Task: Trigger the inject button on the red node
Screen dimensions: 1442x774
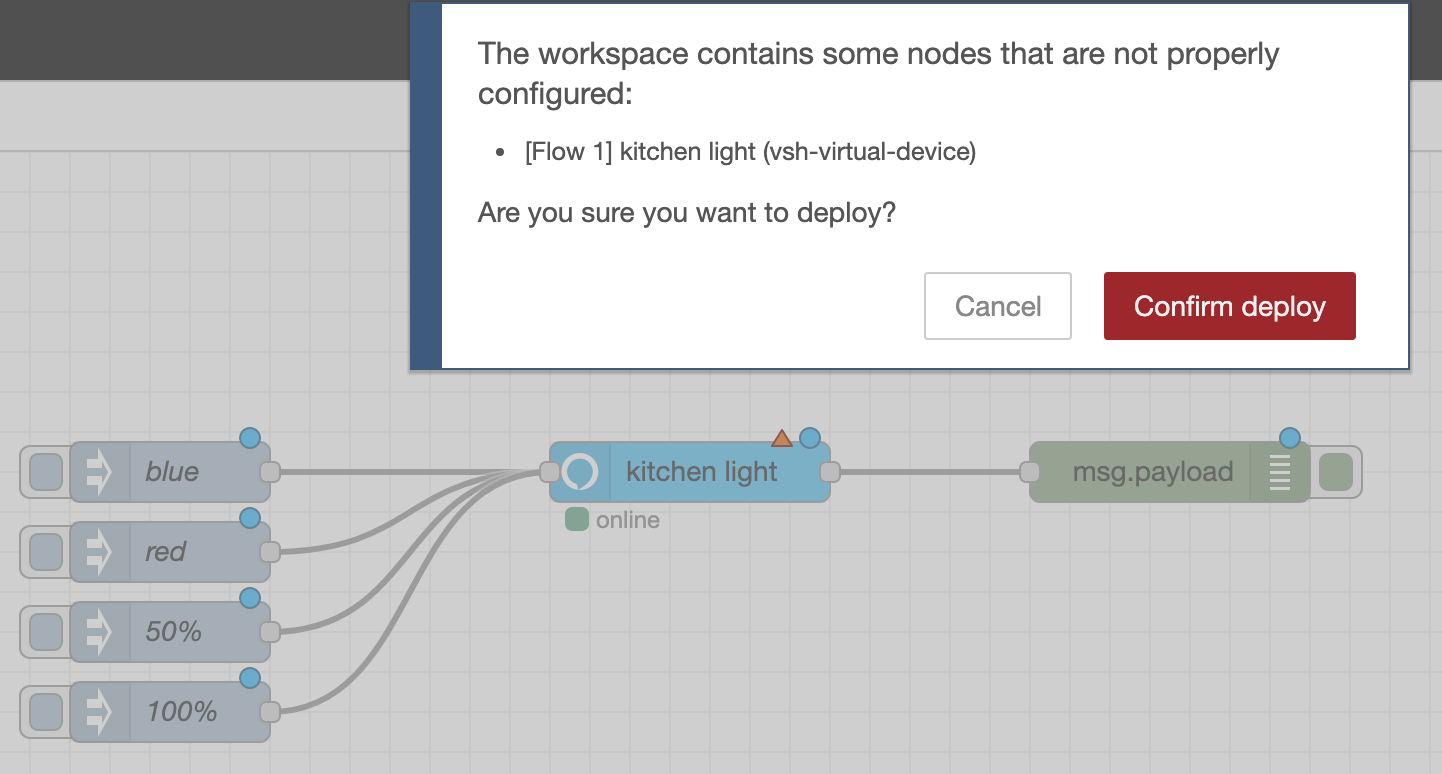Action: 44,551
